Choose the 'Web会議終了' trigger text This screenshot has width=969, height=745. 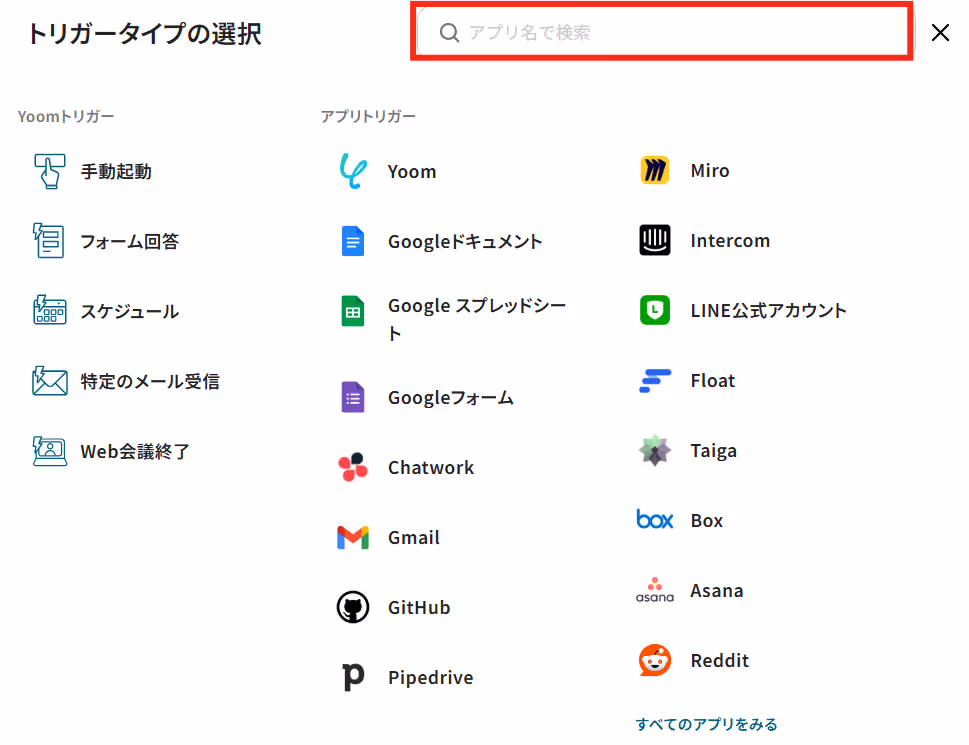pos(135,451)
